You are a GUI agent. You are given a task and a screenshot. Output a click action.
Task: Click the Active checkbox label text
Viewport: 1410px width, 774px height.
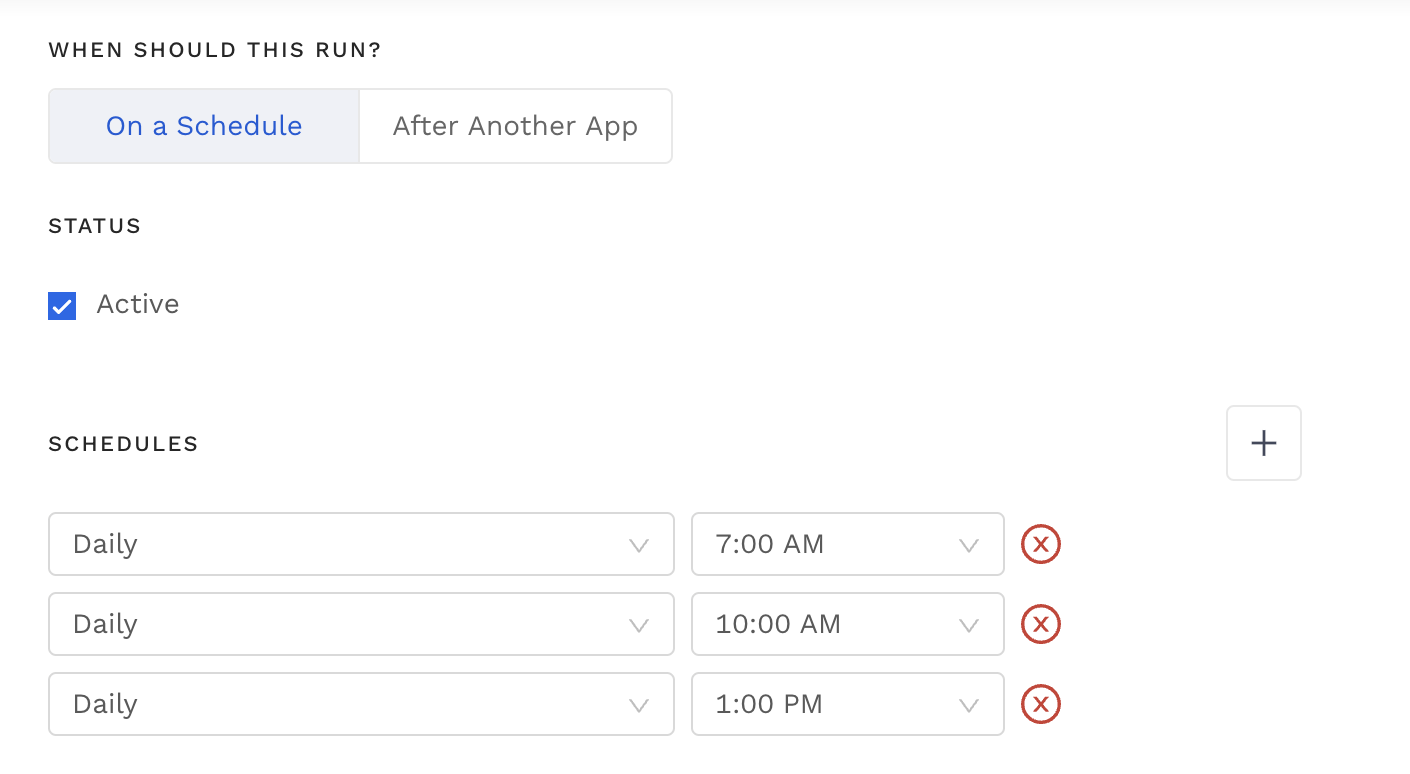click(138, 305)
